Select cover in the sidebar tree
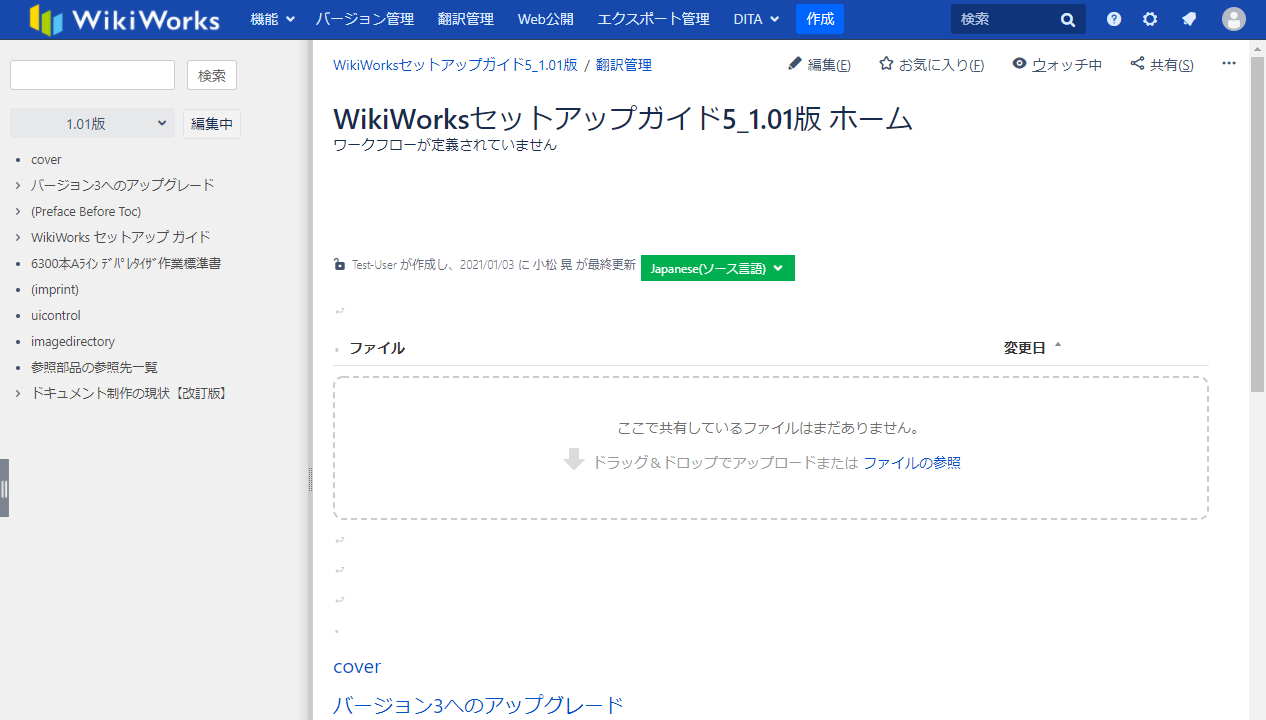 pos(46,159)
